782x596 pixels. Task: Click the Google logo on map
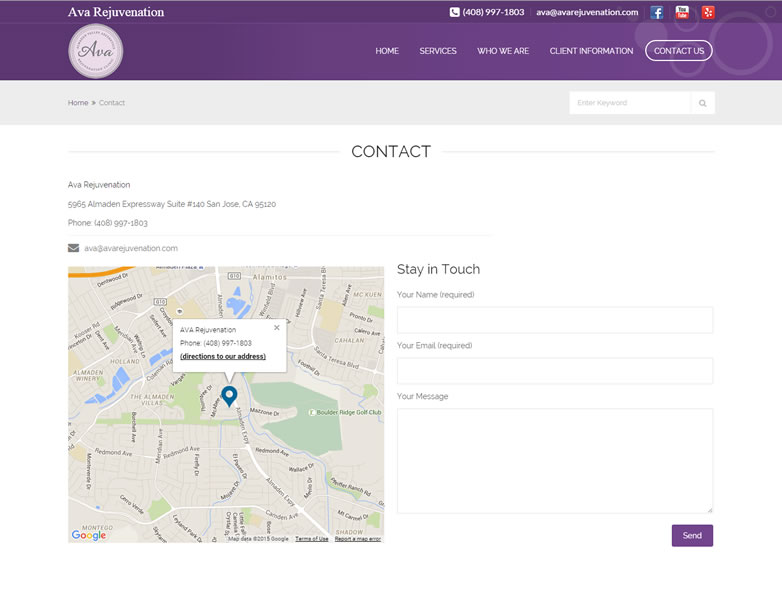89,535
